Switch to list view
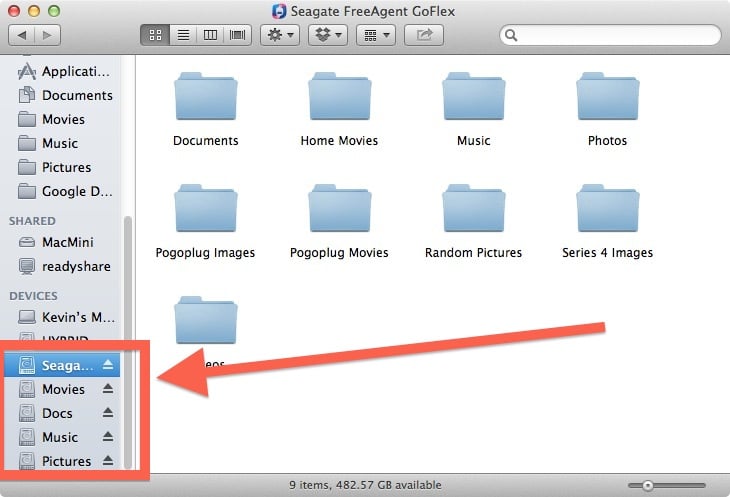The height and width of the screenshot is (497, 730). click(183, 35)
